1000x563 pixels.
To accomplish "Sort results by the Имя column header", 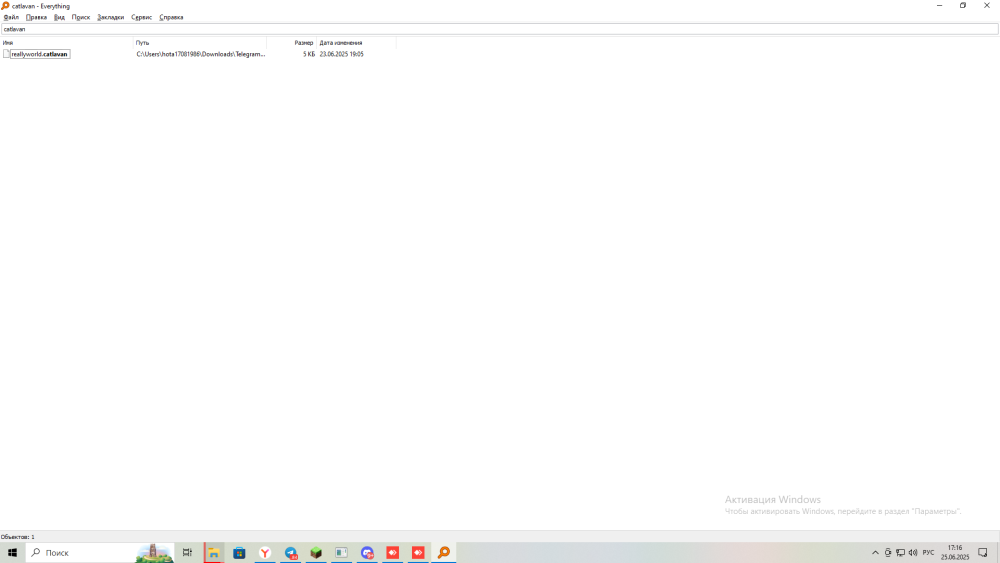I will [67, 43].
